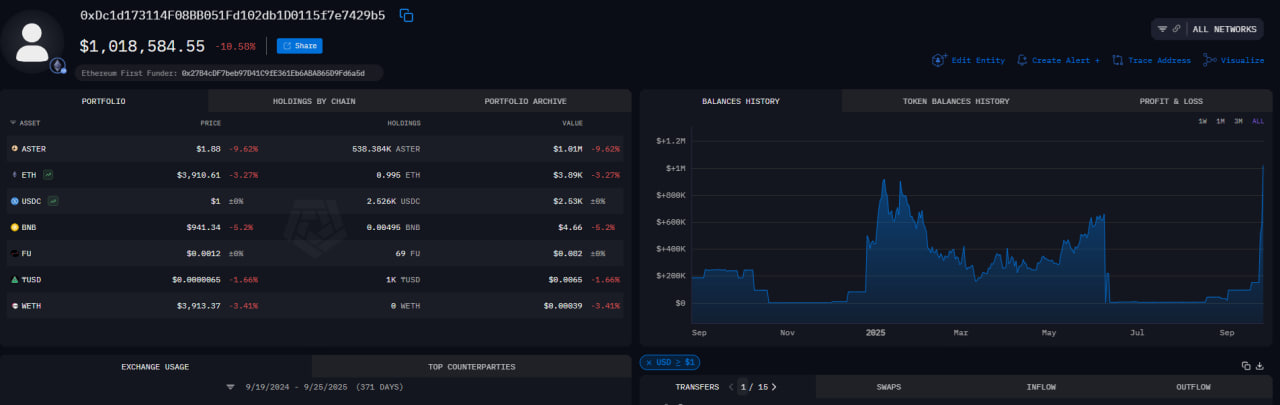1280x405 pixels.
Task: Copy the wallet address using the copy icon
Action: 406,15
